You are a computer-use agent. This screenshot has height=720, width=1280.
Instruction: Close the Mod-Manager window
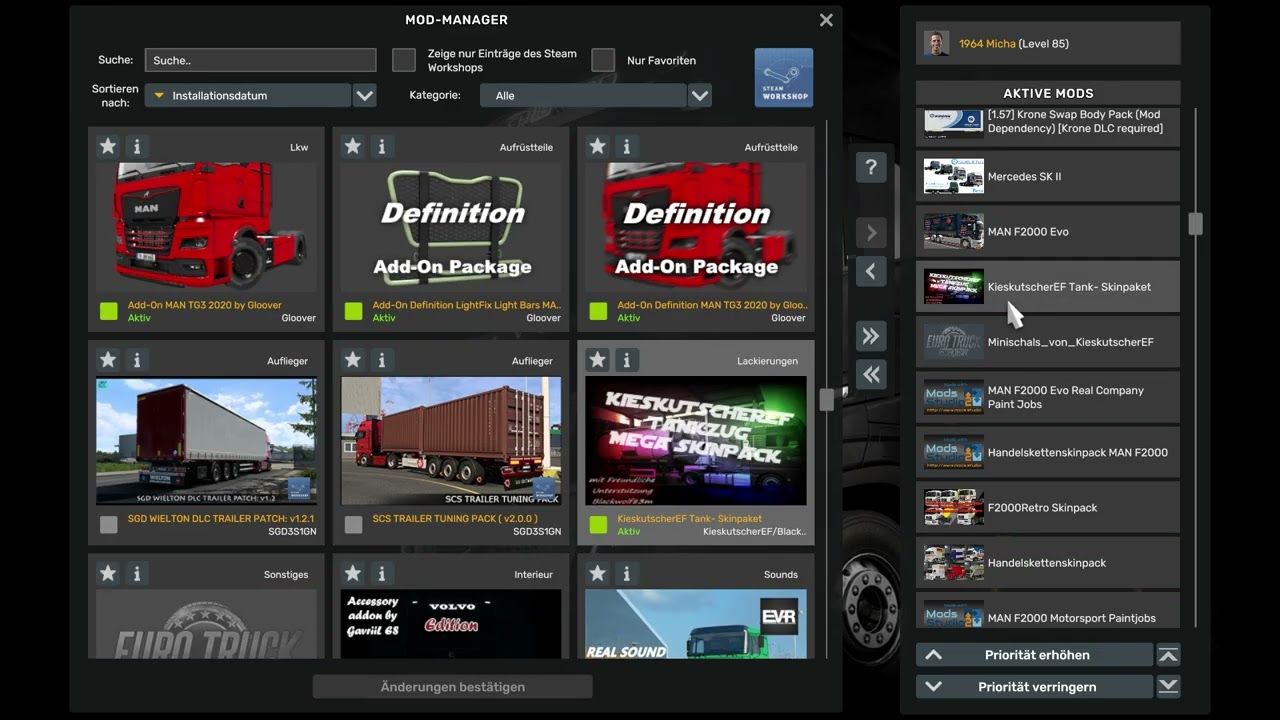(826, 20)
